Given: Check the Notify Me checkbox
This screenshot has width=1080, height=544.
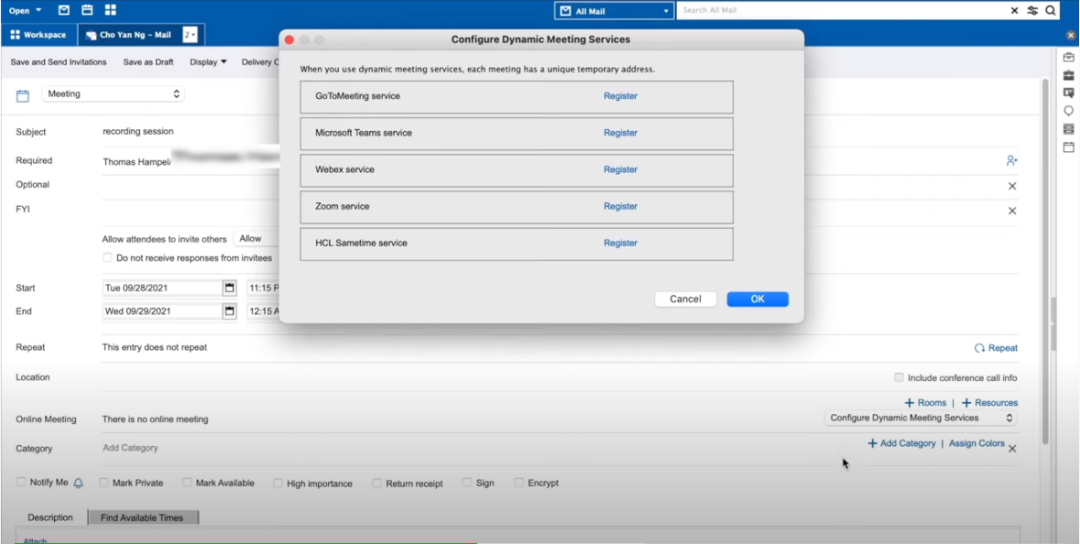Looking at the screenshot, I should click(21, 482).
